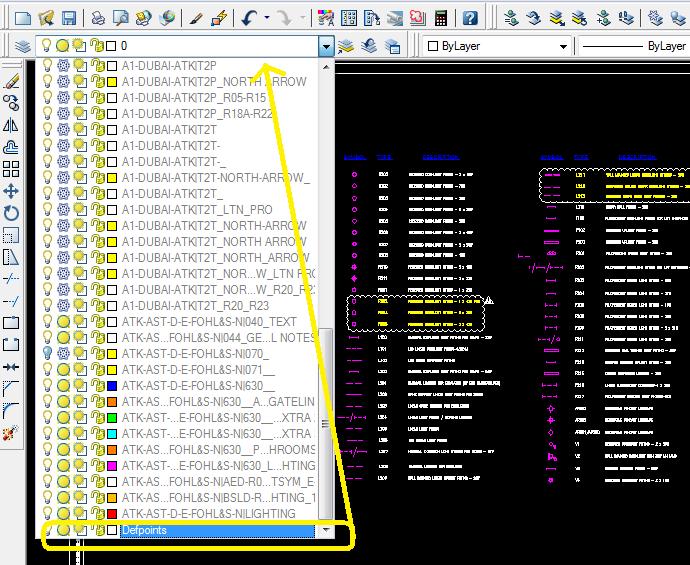
Task: Click the Copy Objects to New Layer icon
Action: (x=603, y=18)
